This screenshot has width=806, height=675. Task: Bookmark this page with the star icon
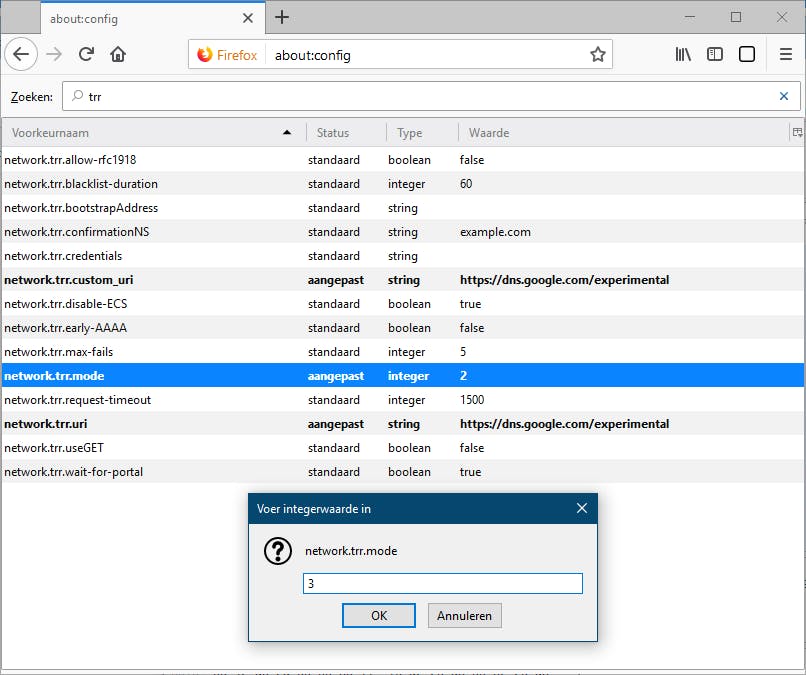[x=597, y=54]
